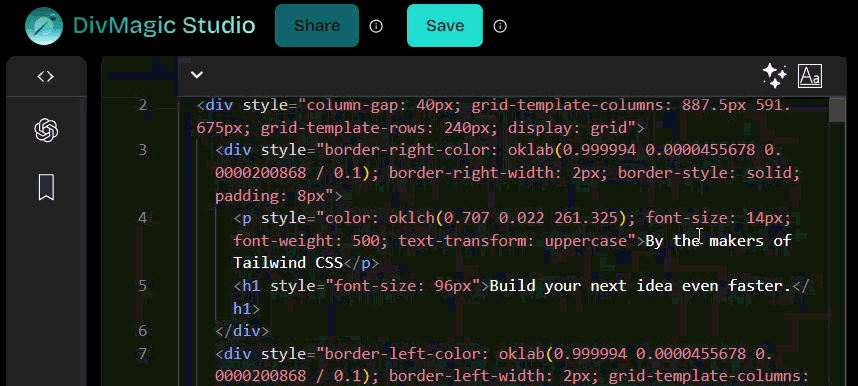Collapse the editor with the chevron-down arrow
Viewport: 858px width, 386px height.
pyautogui.click(x=197, y=75)
